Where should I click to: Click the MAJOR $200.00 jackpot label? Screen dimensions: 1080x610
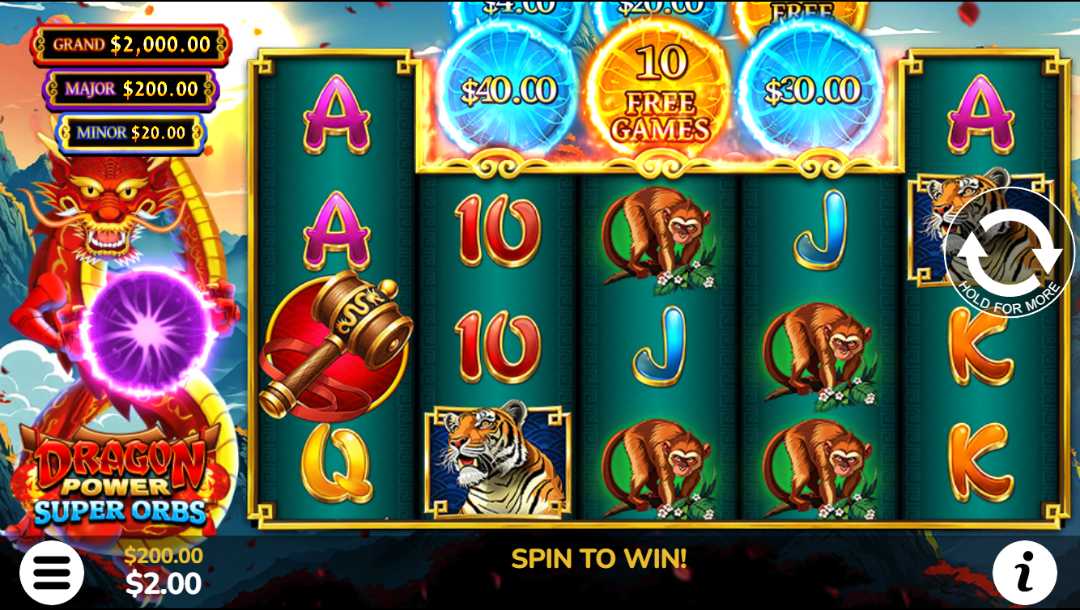[131, 89]
